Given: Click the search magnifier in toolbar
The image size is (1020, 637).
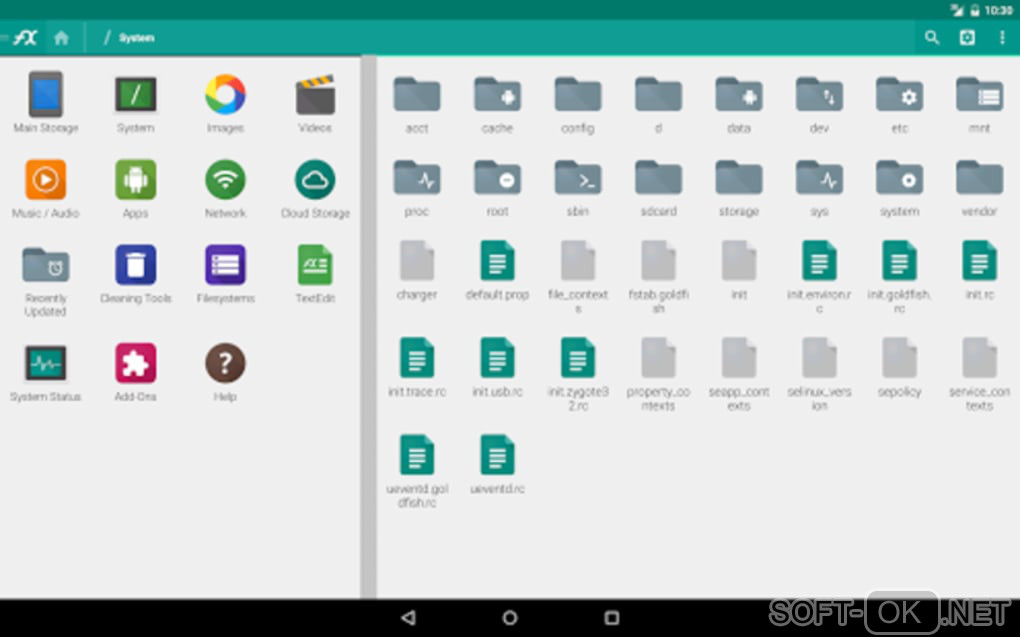Looking at the screenshot, I should (x=932, y=38).
